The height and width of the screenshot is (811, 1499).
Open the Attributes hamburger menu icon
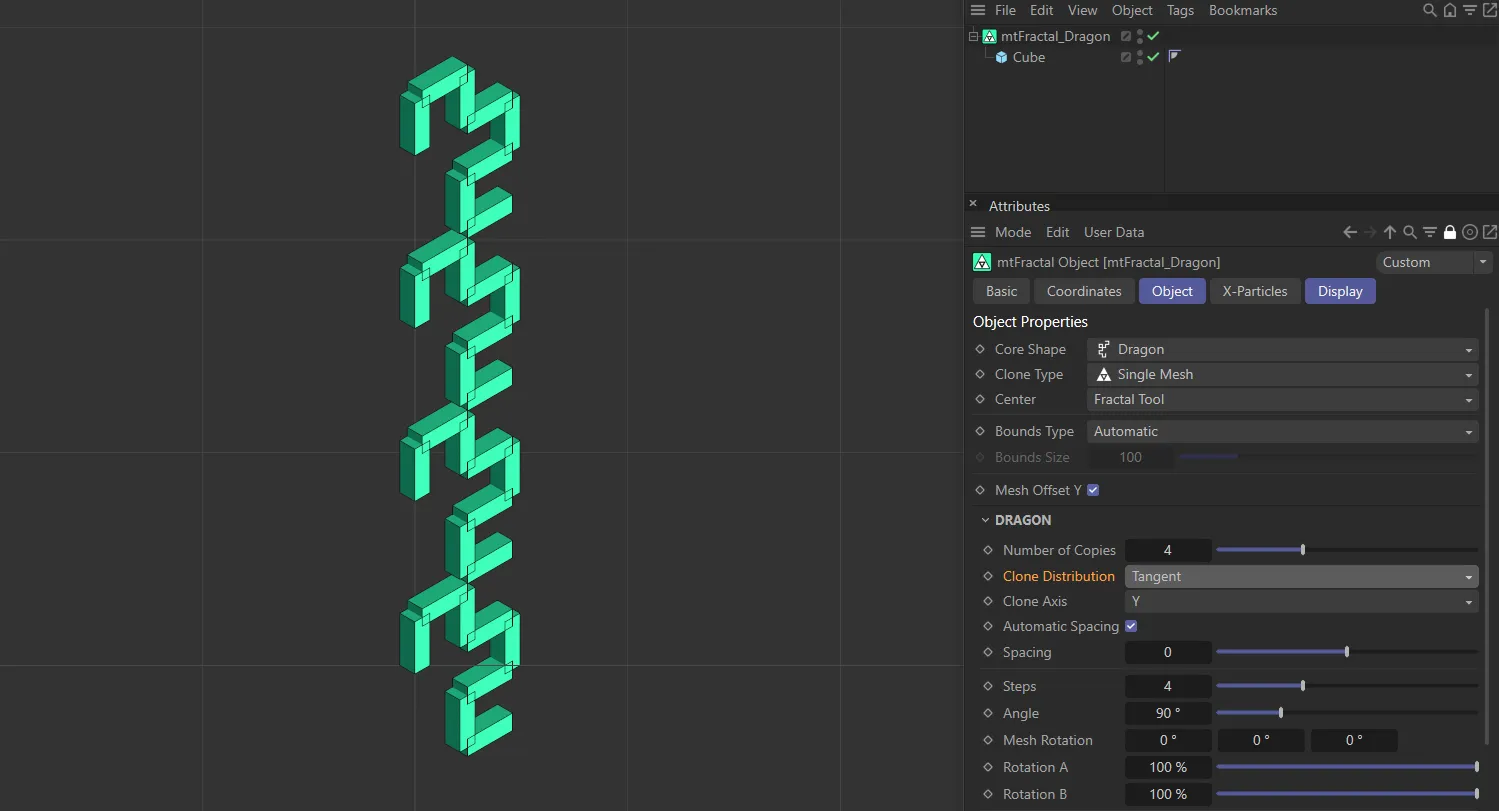[977, 231]
